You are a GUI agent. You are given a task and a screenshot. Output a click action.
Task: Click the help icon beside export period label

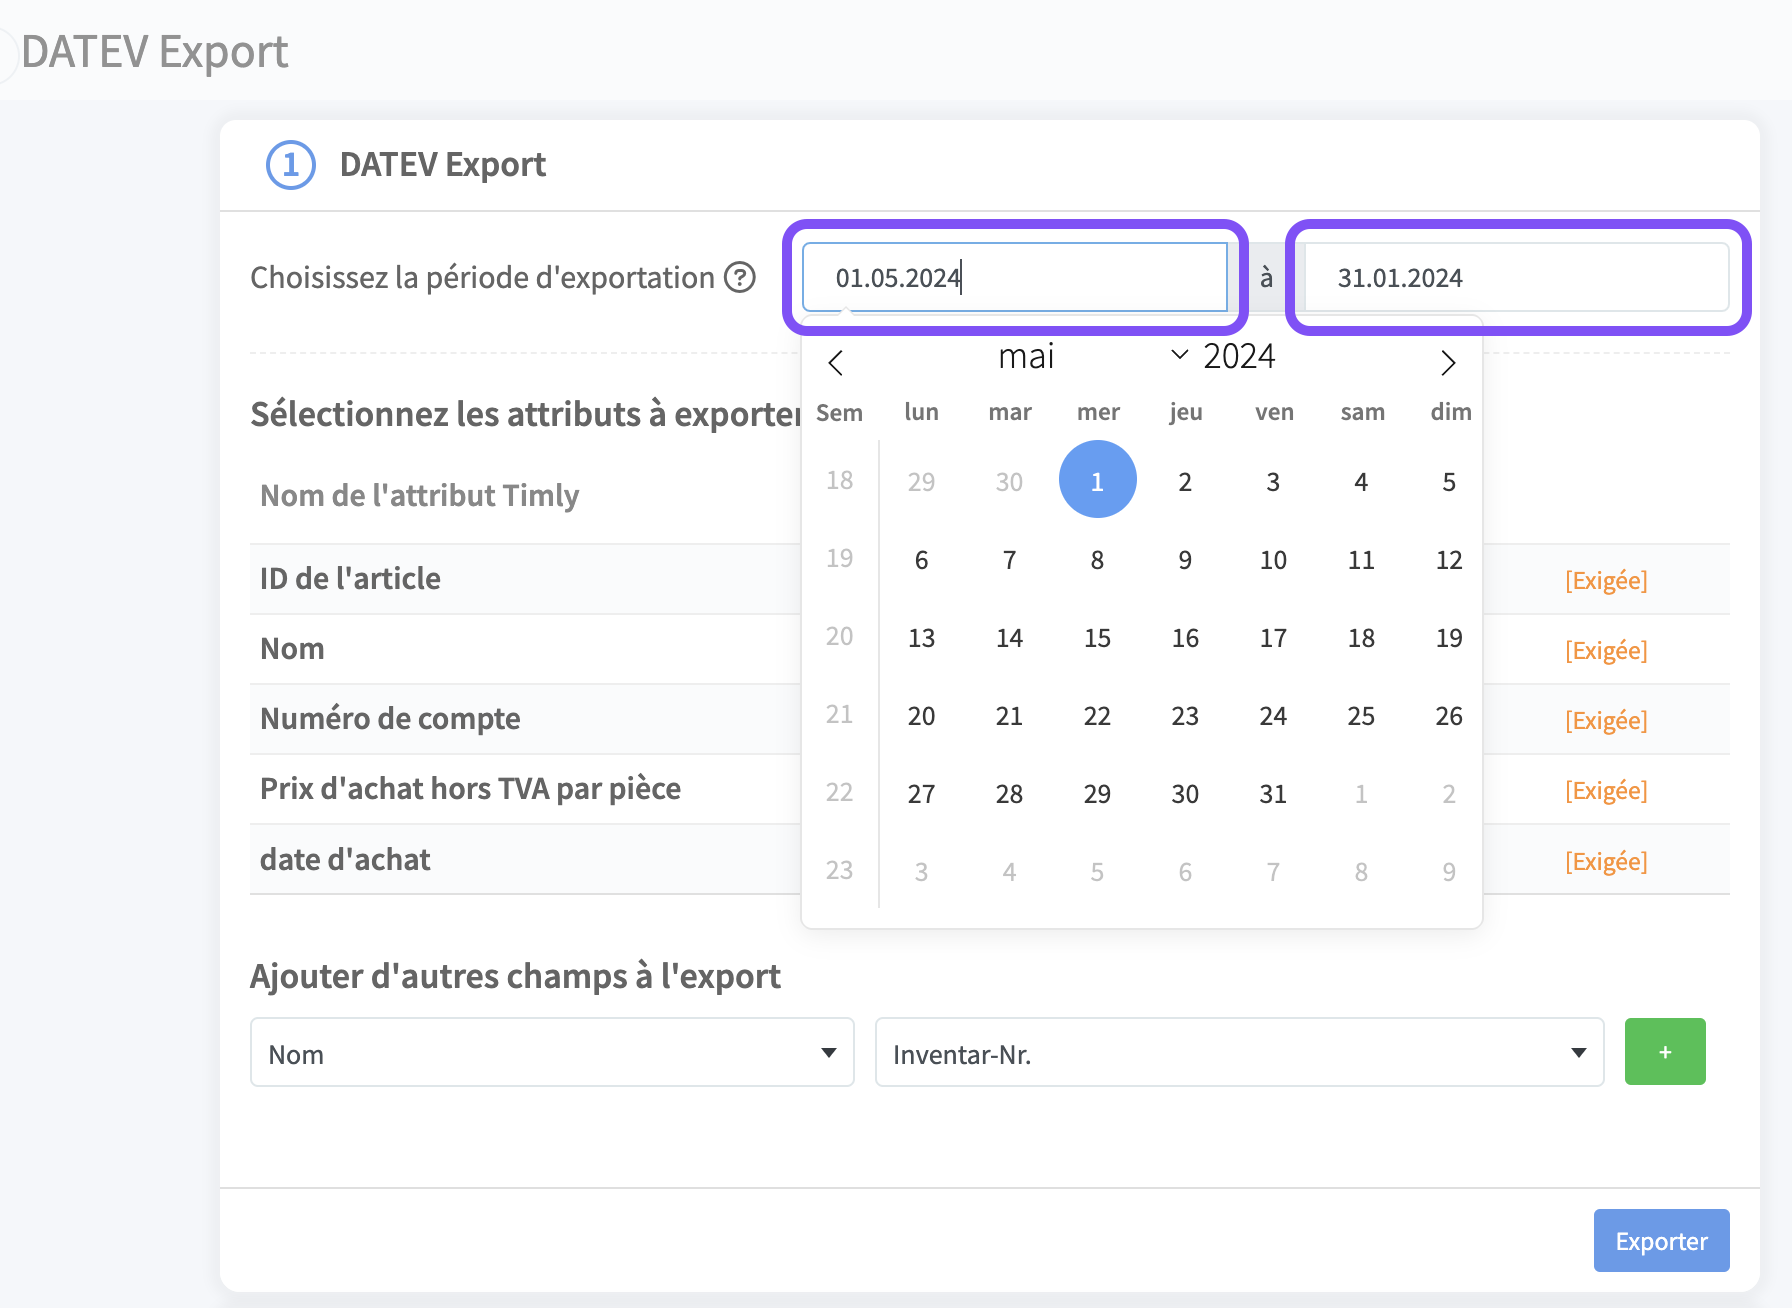coord(740,277)
